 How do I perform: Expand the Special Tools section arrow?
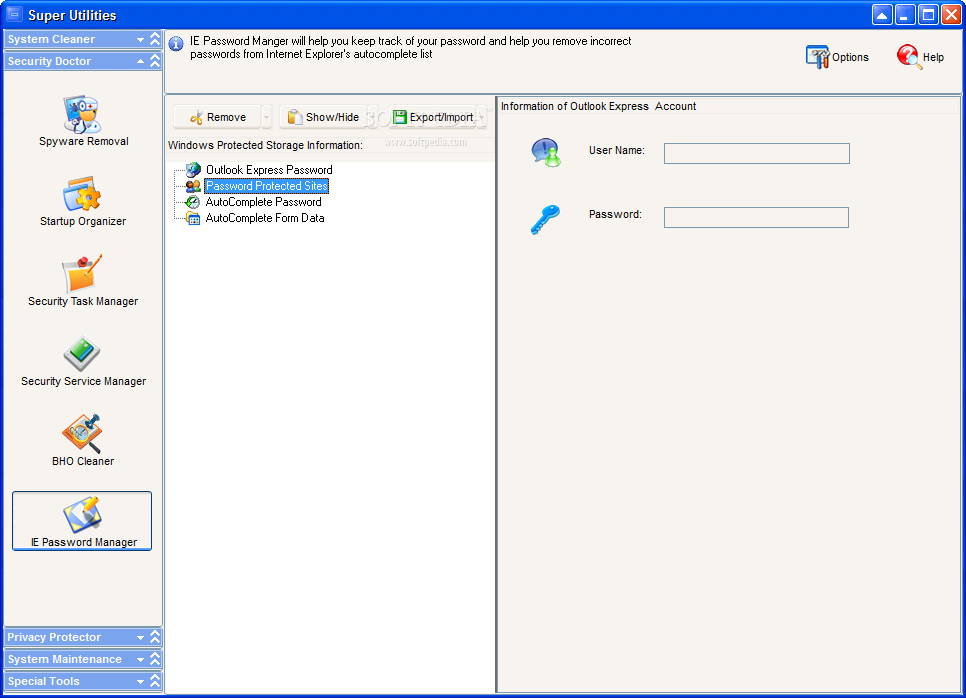click(140, 682)
